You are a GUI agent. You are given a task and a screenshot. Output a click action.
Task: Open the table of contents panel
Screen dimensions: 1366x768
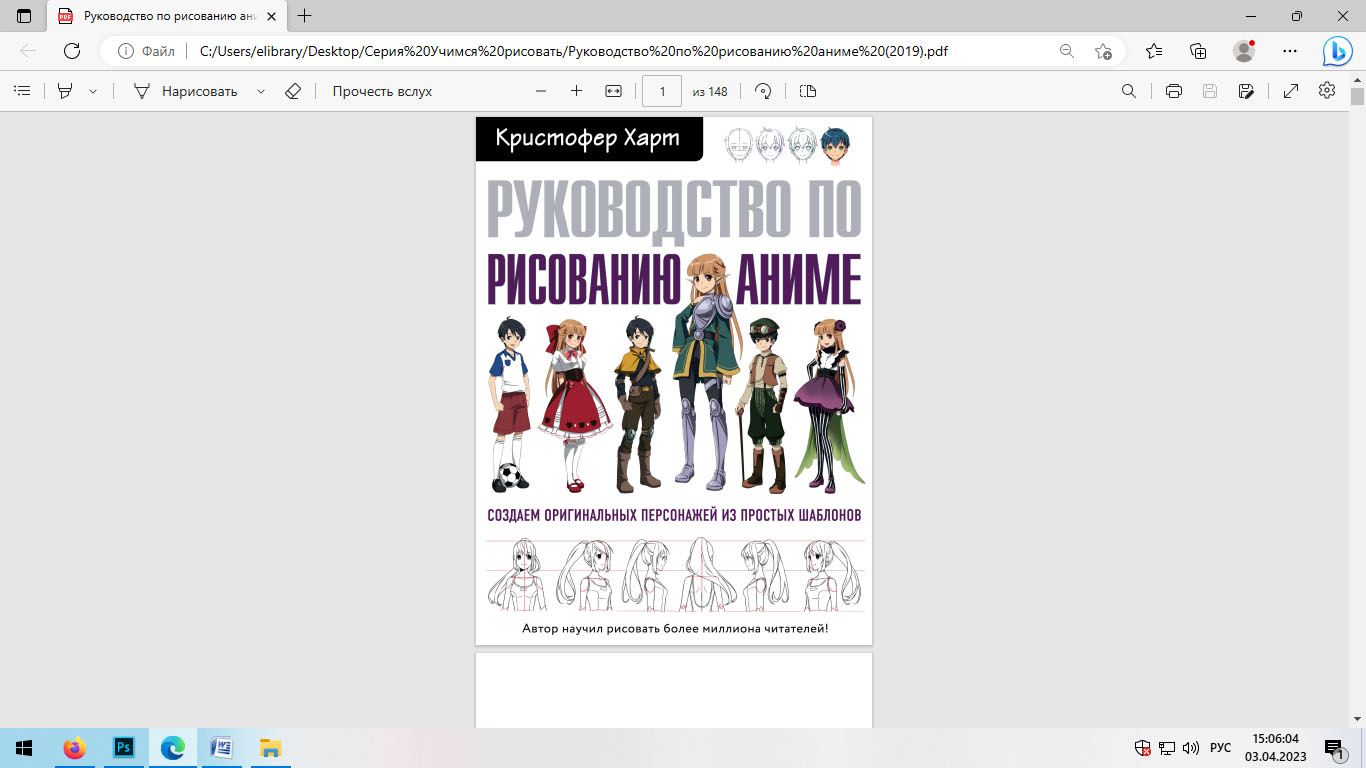[x=21, y=91]
